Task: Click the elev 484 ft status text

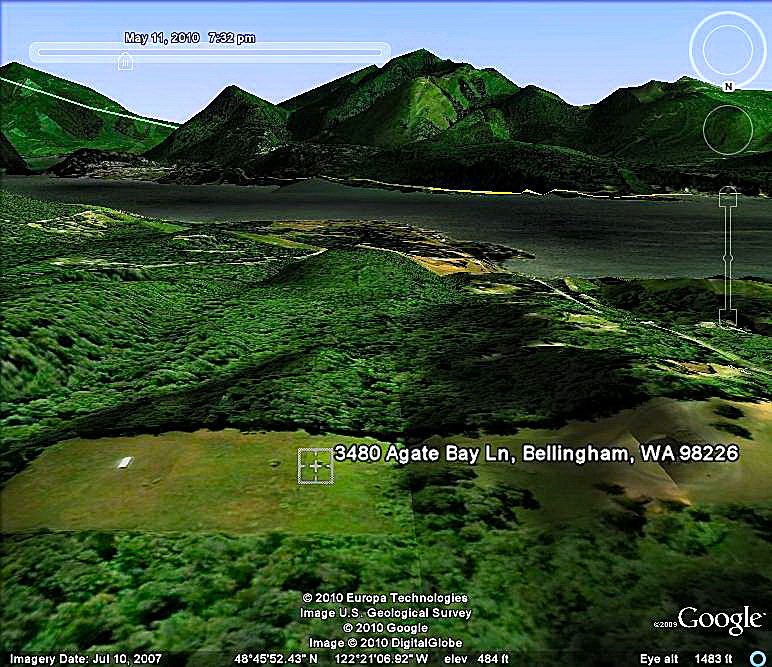Action: pyautogui.click(x=469, y=658)
